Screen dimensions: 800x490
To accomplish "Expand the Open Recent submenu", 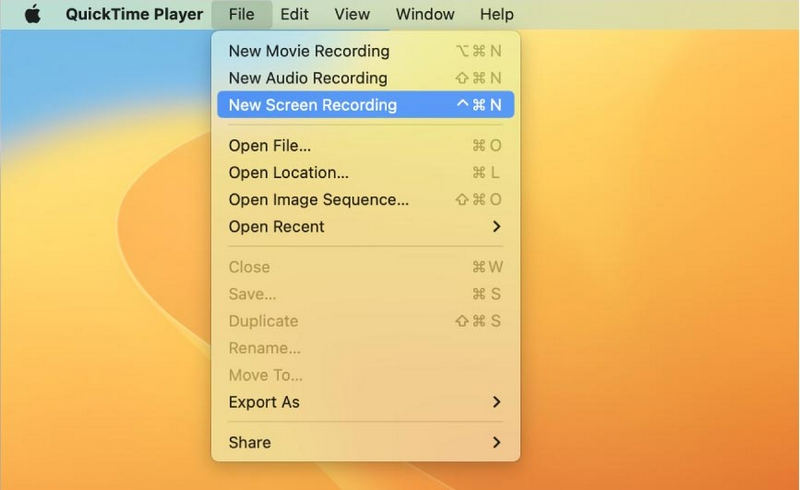I will coord(276,227).
